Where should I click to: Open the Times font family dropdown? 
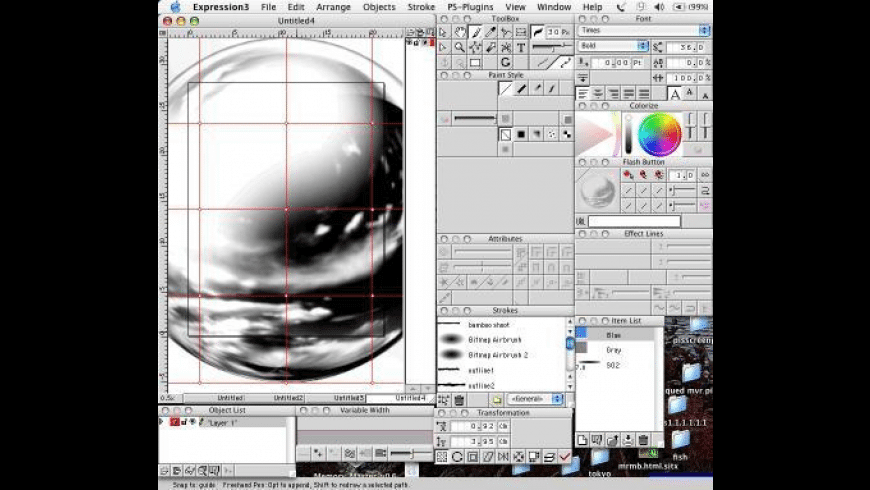[x=644, y=31]
